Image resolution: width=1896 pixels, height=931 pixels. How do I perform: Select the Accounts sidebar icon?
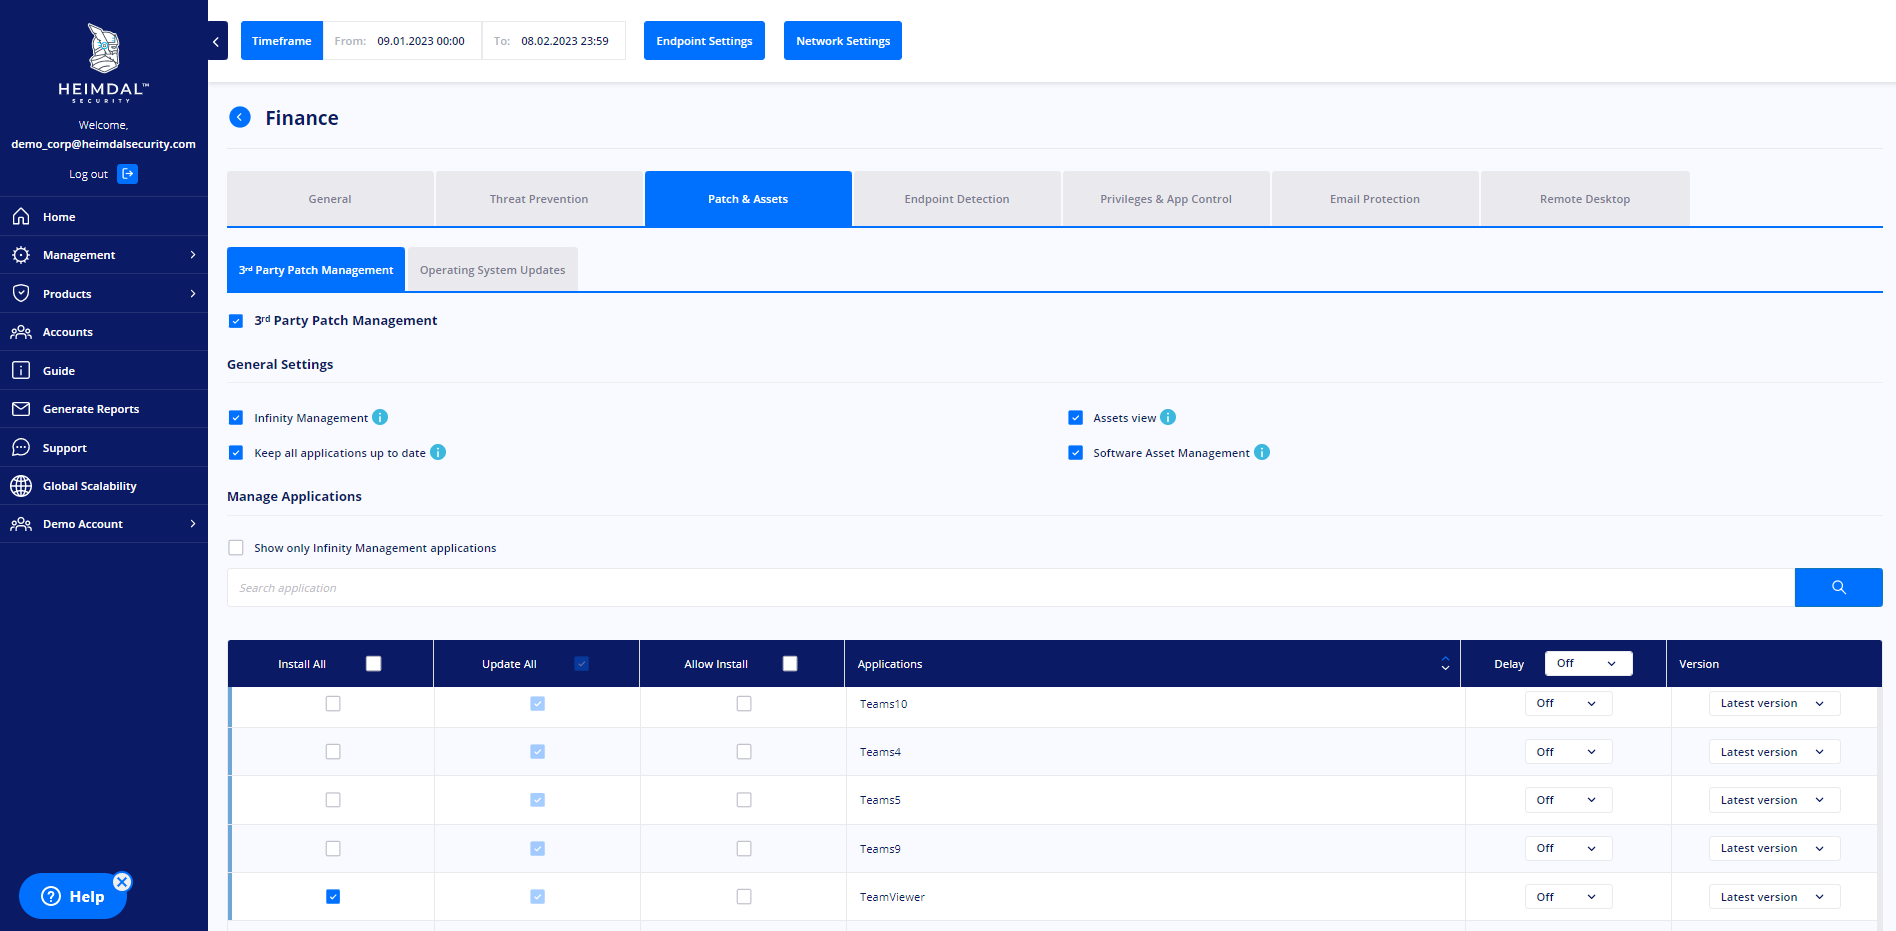coord(21,331)
